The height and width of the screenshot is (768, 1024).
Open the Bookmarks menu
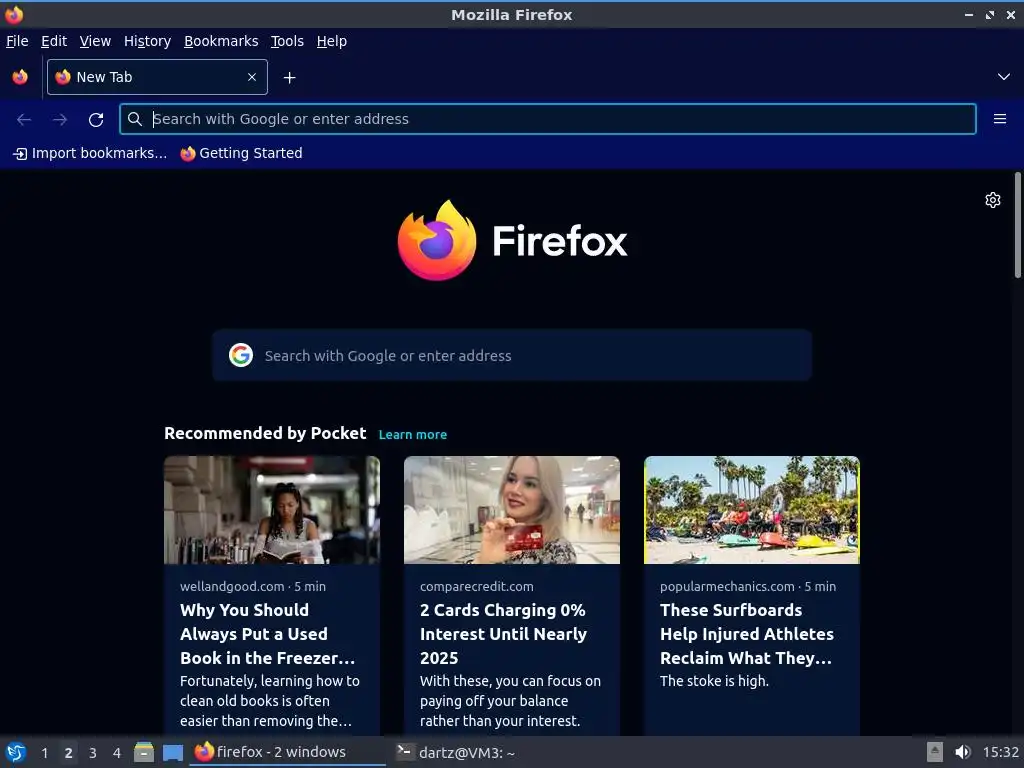click(x=221, y=41)
